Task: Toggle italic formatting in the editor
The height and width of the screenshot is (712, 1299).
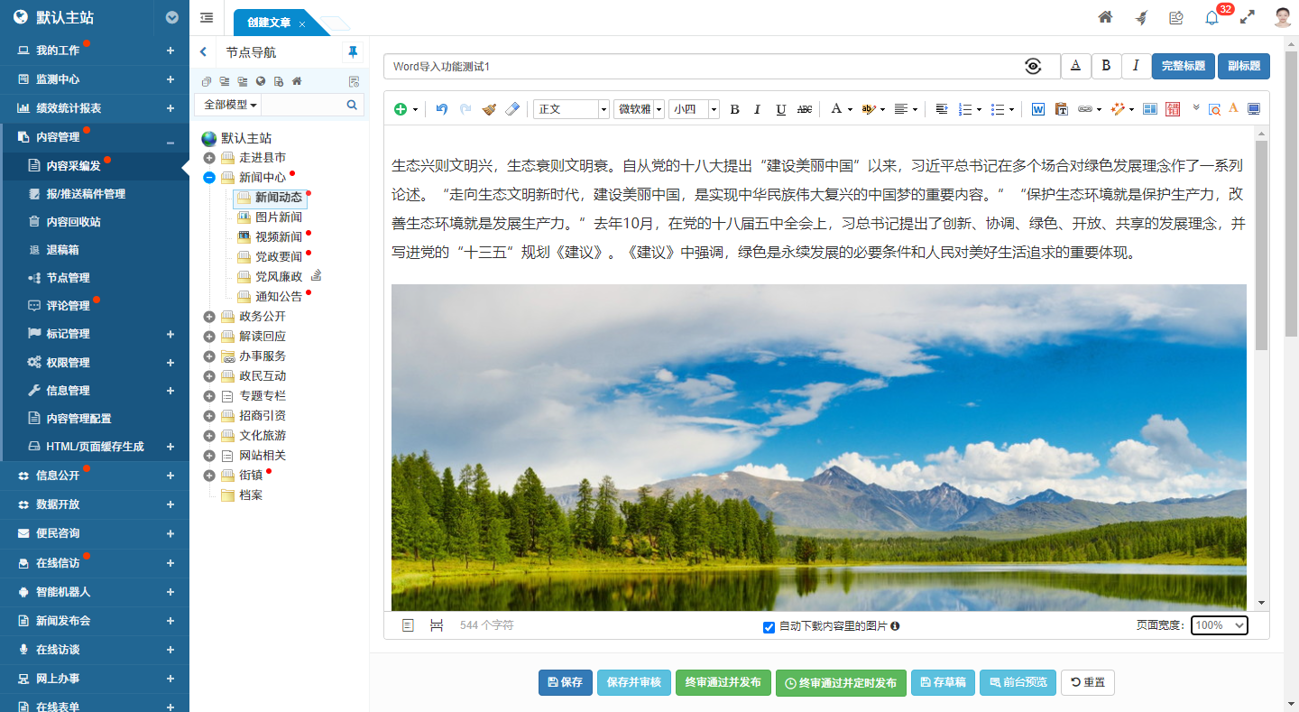Action: 757,109
